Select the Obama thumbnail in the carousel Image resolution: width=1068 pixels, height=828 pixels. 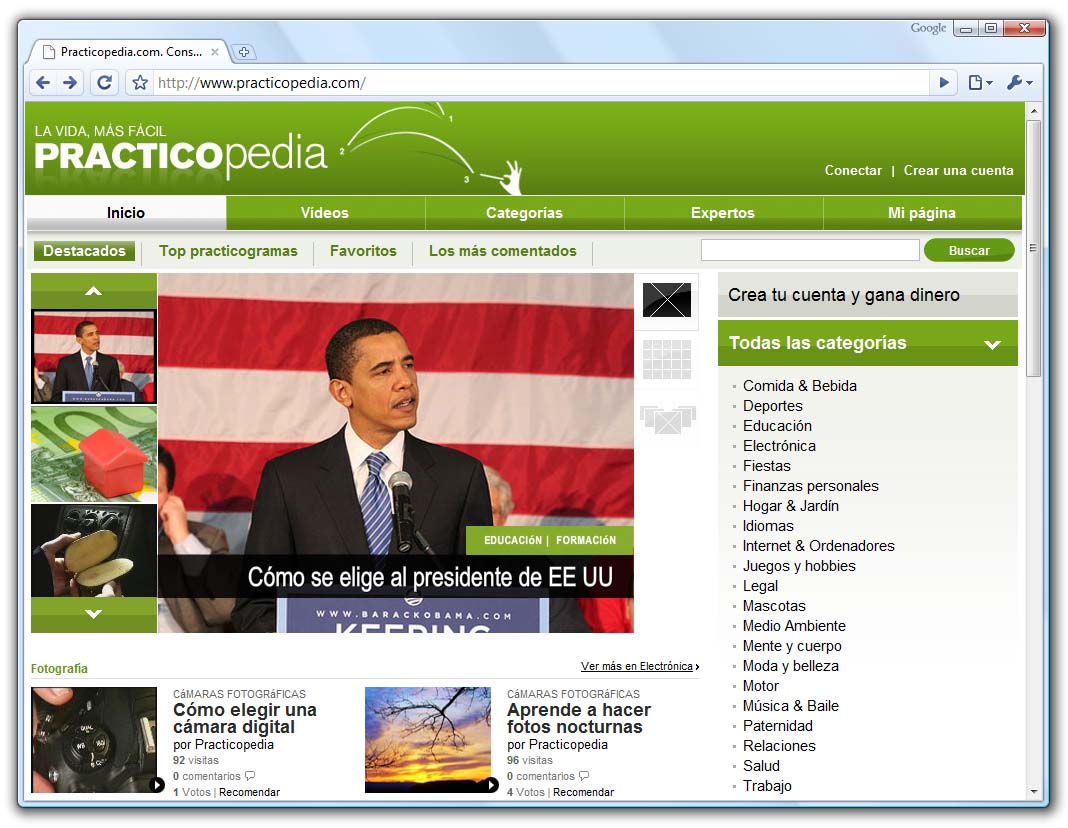click(94, 357)
